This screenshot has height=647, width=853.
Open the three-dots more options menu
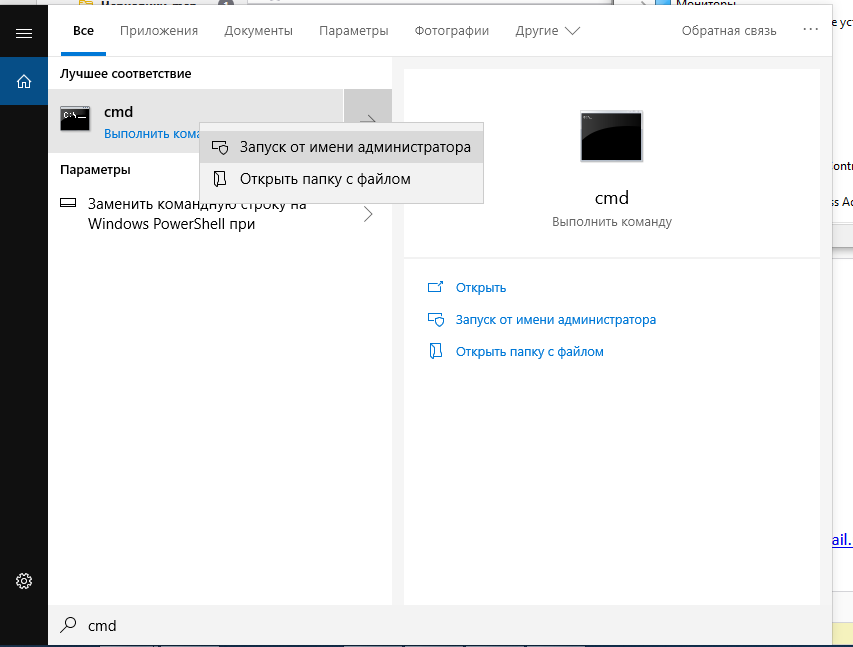810,31
